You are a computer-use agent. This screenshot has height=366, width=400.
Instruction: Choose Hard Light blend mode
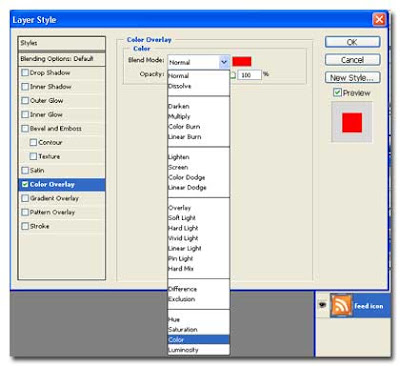pyautogui.click(x=199, y=228)
